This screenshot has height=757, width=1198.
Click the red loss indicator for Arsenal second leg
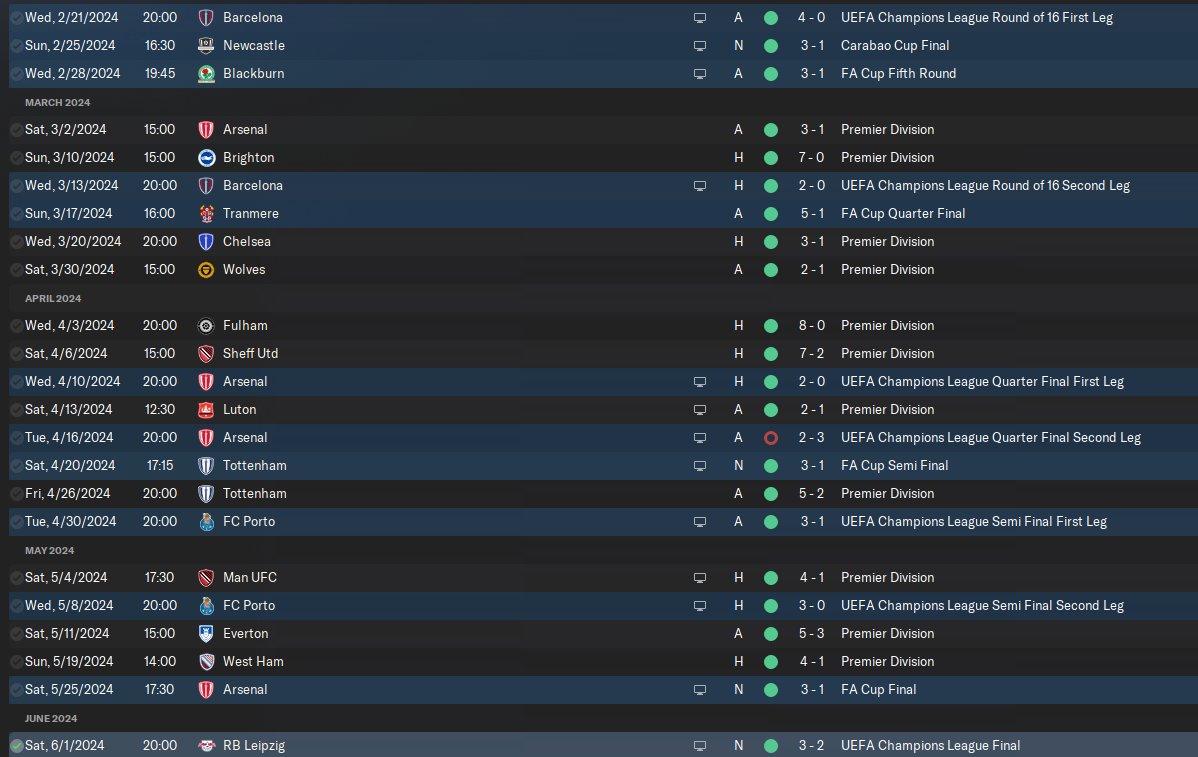point(770,438)
